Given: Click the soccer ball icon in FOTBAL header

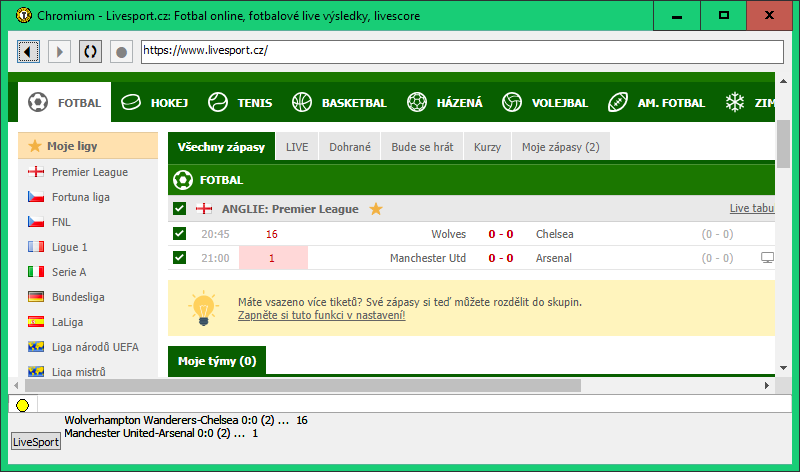Looking at the screenshot, I should 183,180.
